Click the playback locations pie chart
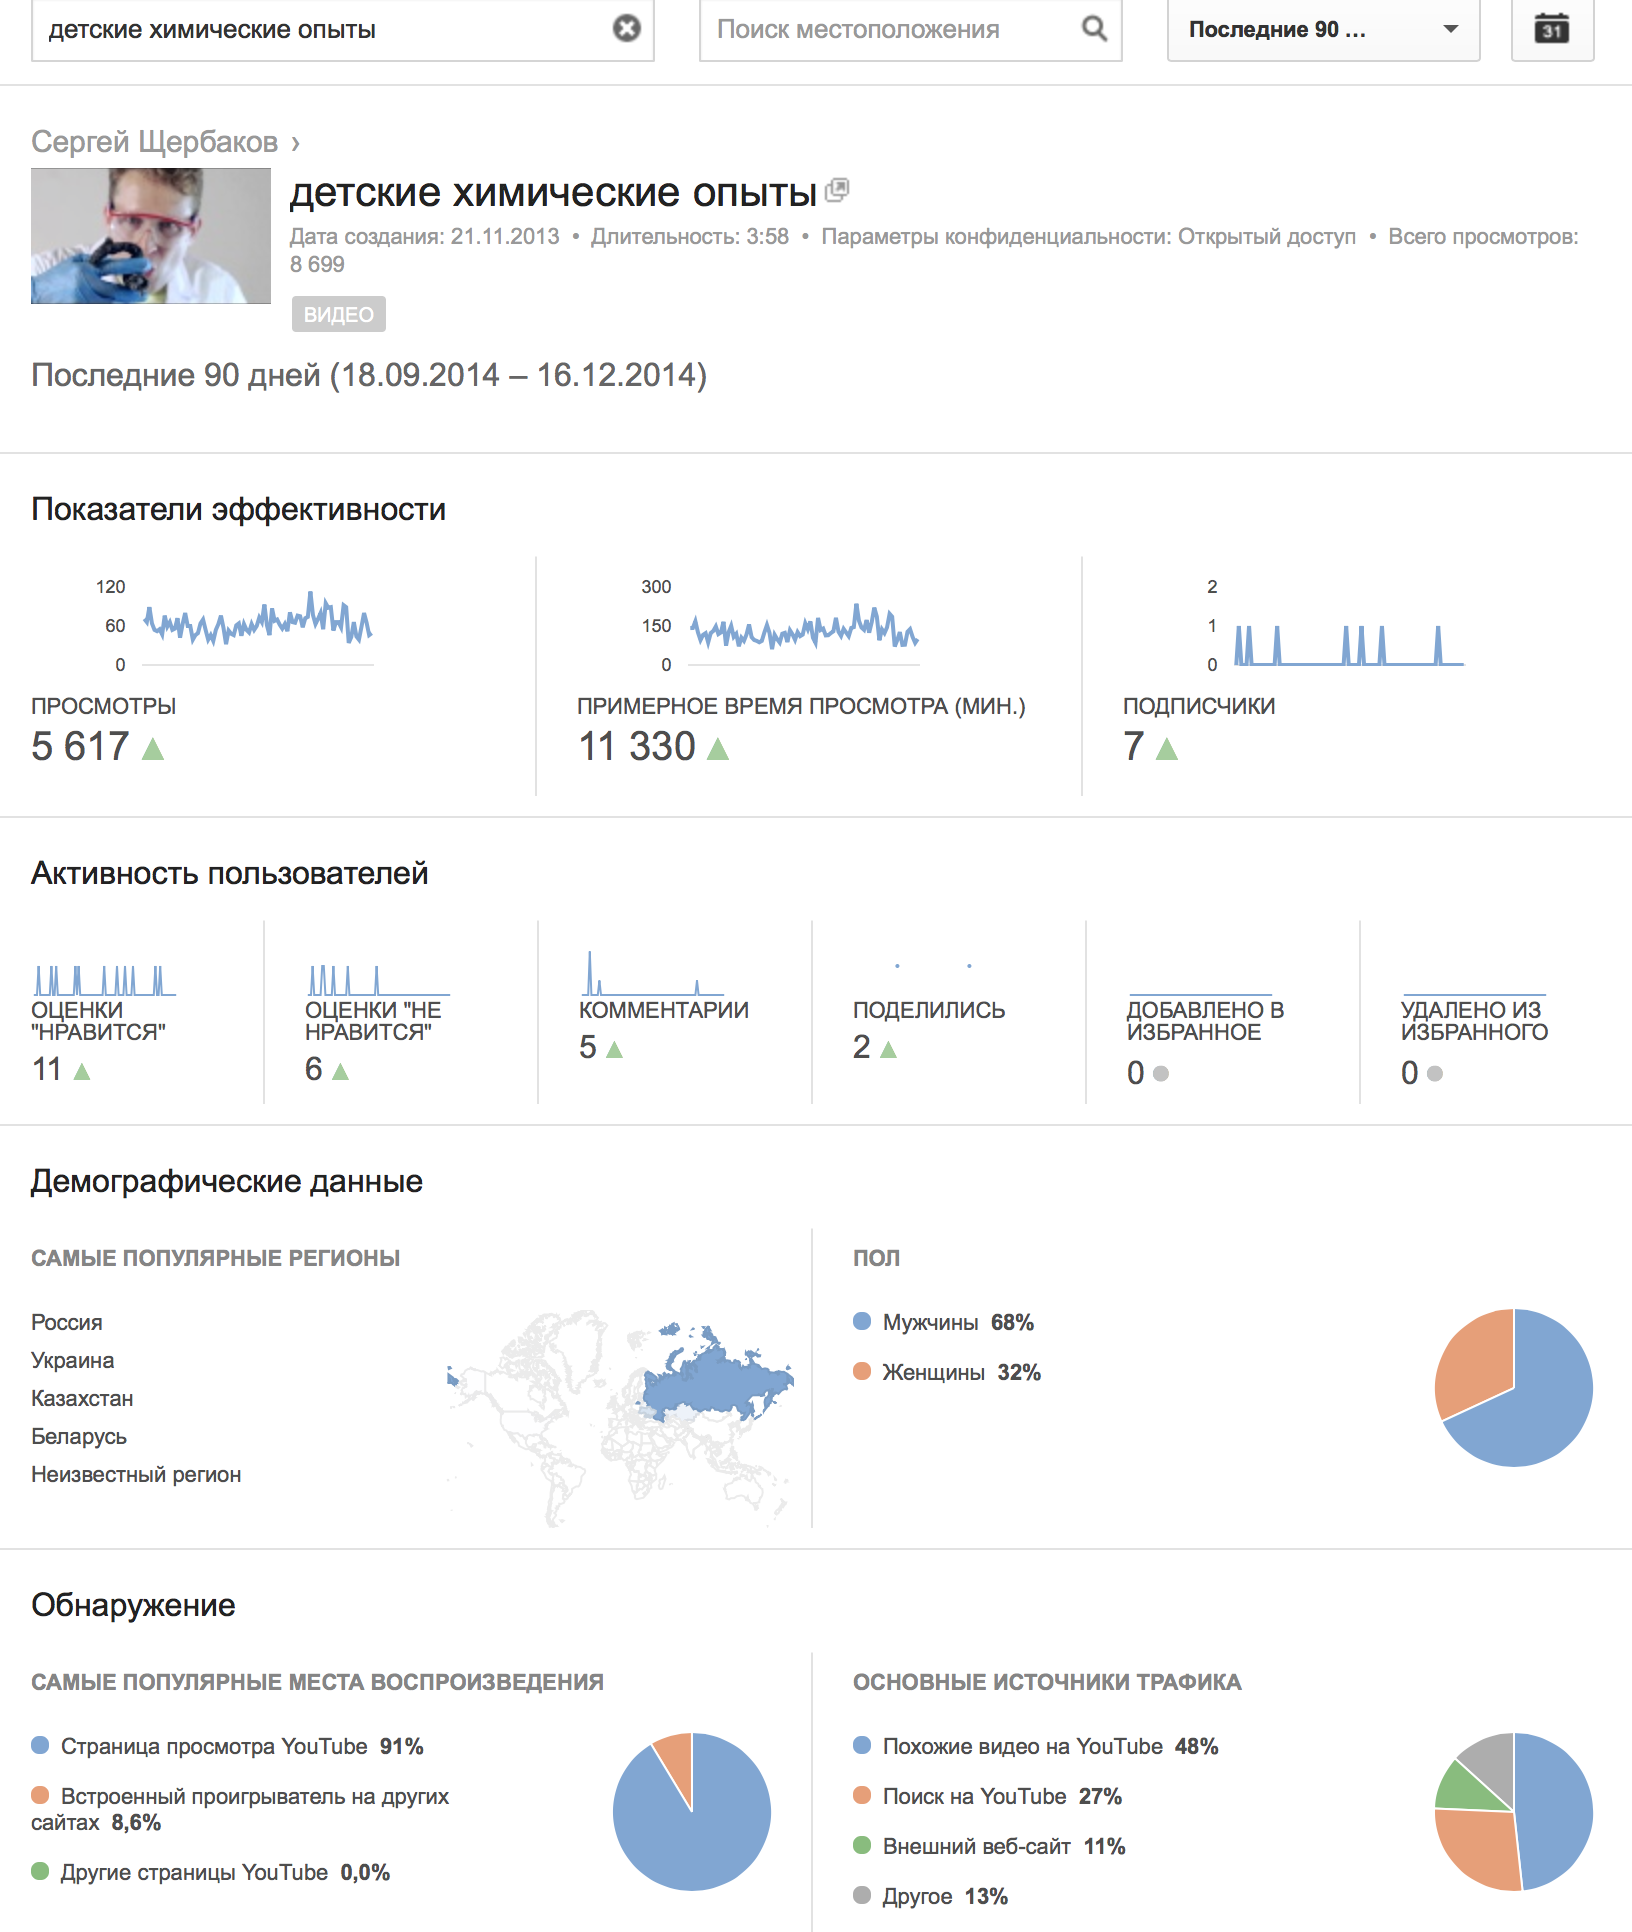The image size is (1632, 1932). click(692, 1812)
